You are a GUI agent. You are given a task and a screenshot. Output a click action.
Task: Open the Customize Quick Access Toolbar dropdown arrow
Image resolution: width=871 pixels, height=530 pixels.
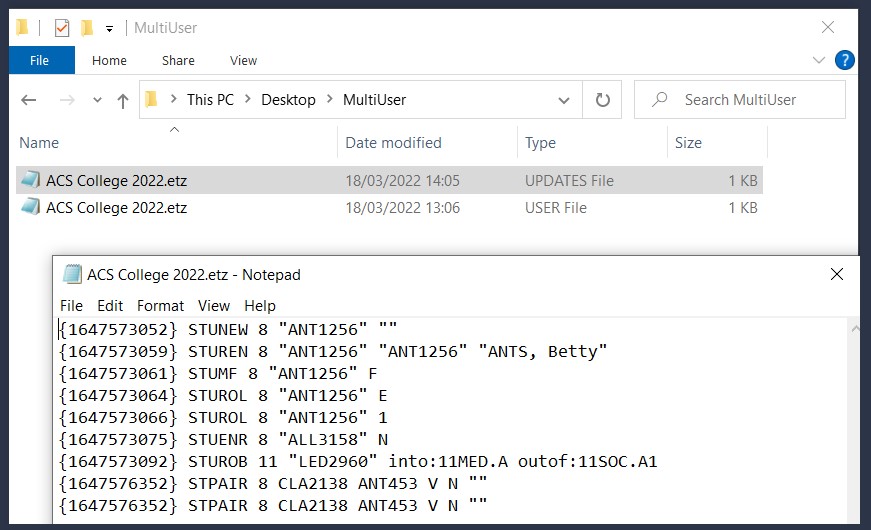[109, 29]
